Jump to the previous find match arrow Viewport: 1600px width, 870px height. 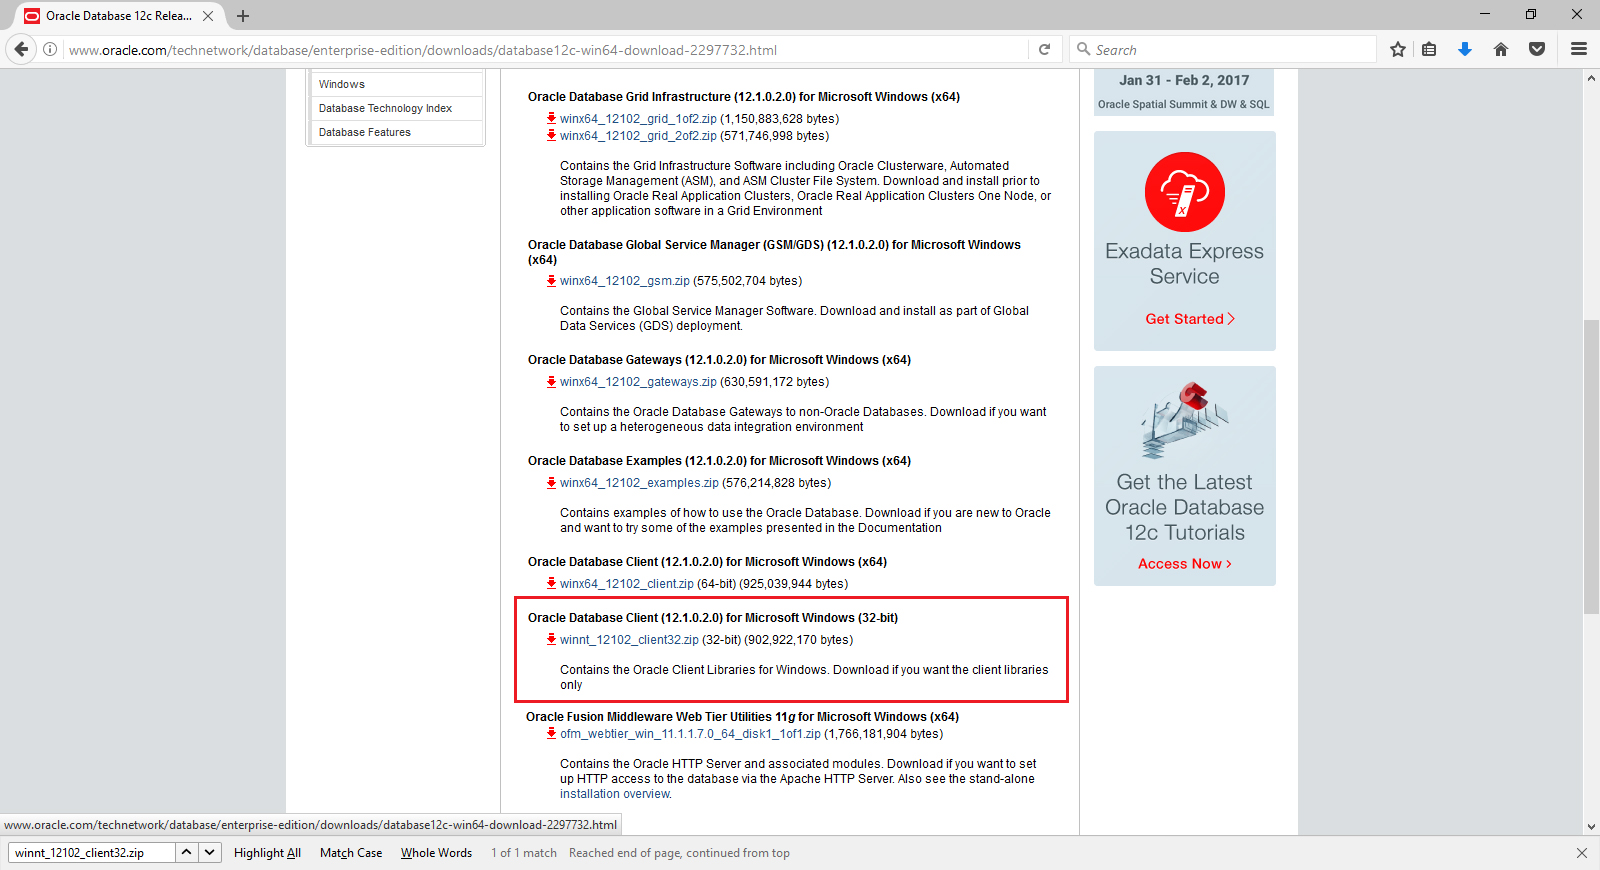[187, 852]
